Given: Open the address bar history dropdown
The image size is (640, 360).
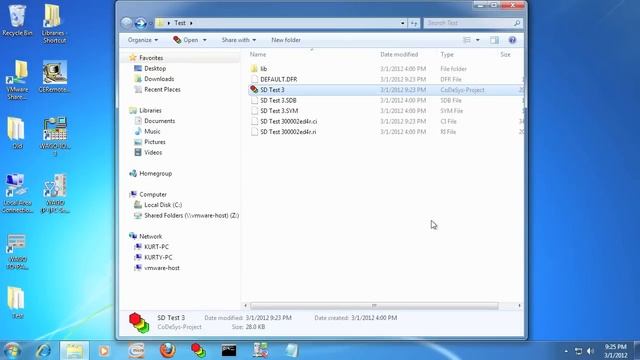Looking at the screenshot, I should click(x=402, y=23).
